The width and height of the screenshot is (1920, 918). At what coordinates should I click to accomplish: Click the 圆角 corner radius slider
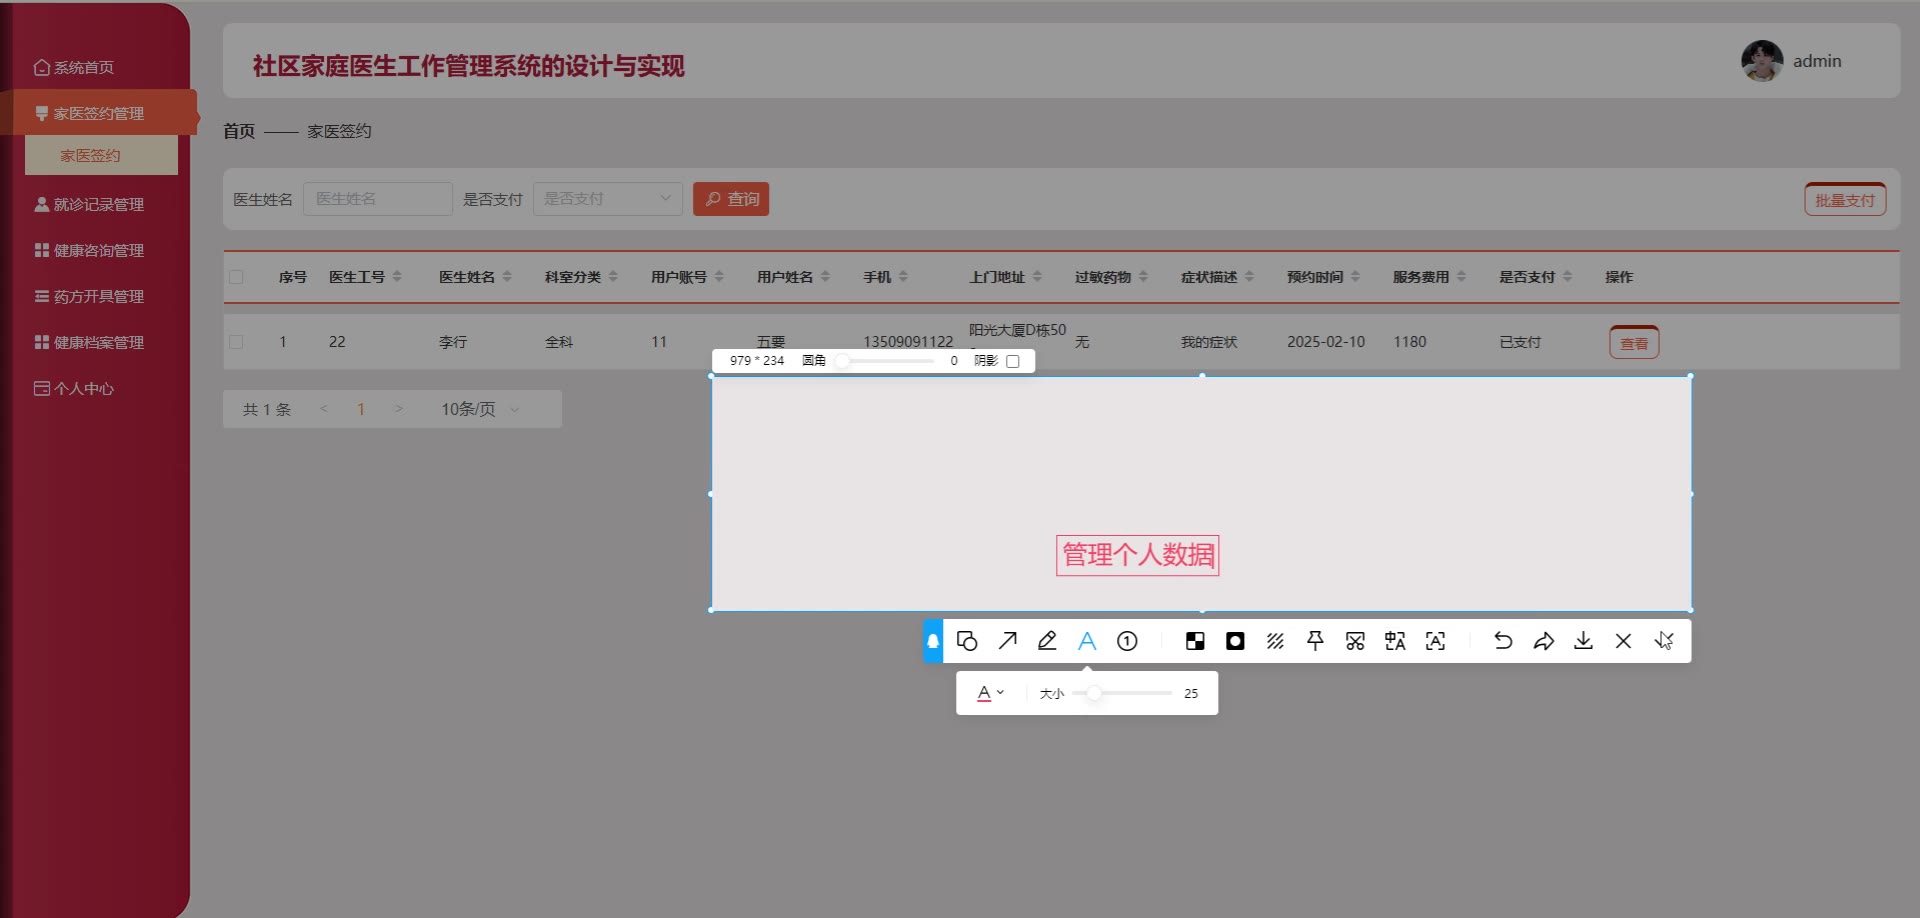point(886,361)
